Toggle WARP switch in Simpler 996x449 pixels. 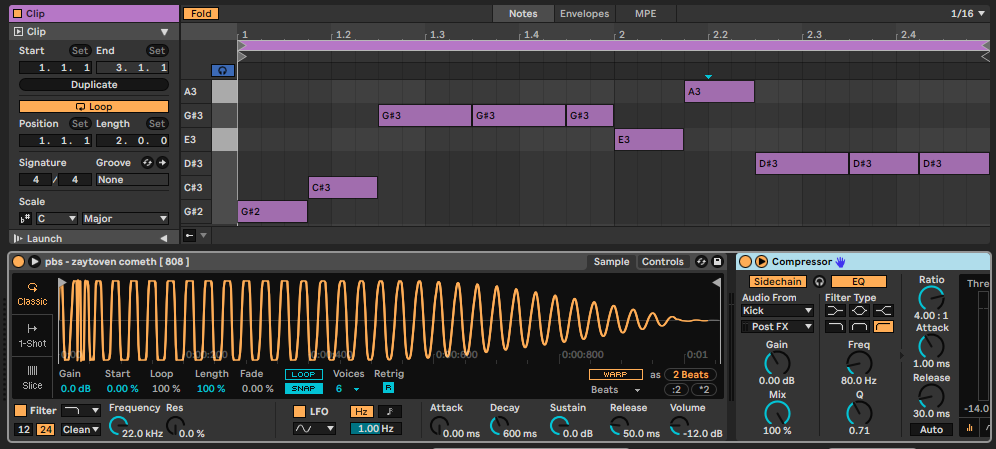tap(616, 375)
